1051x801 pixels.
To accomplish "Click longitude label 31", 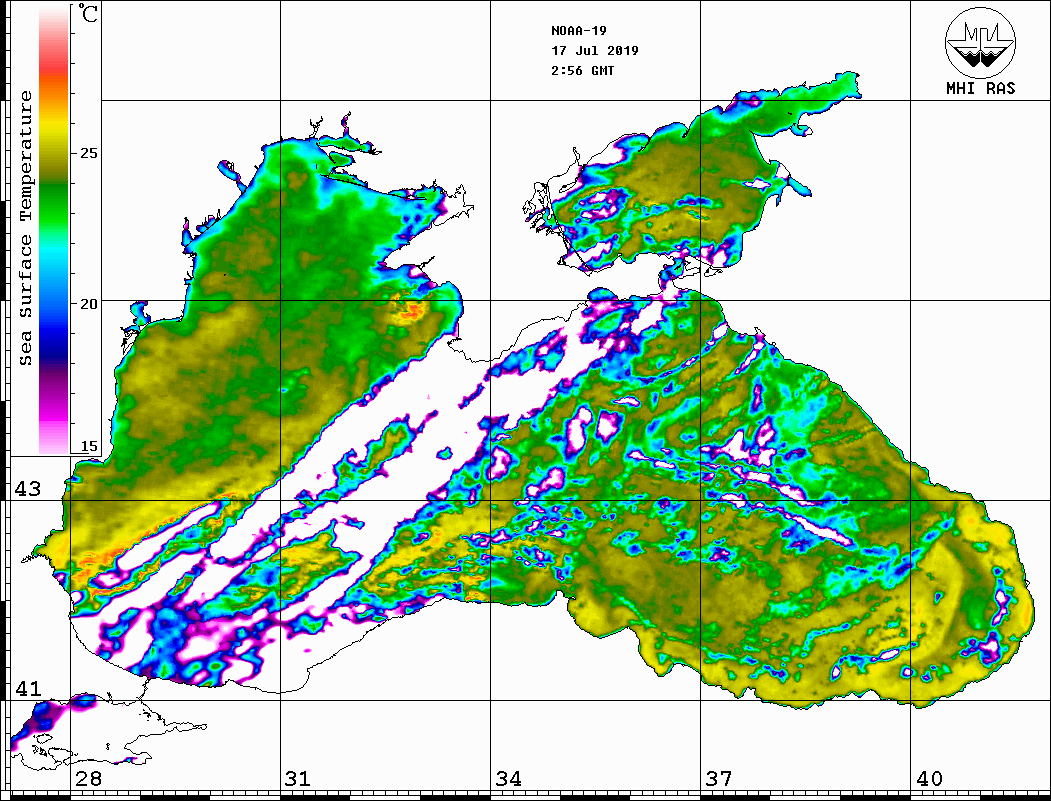I will point(298,779).
